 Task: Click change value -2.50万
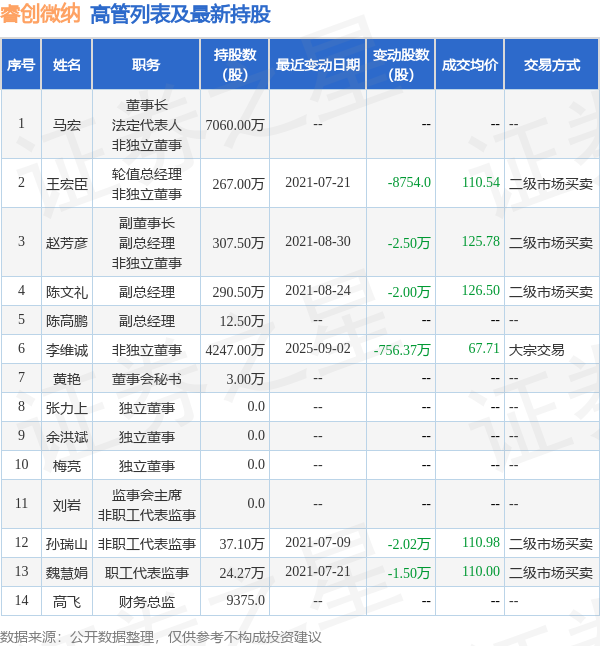tap(409, 243)
